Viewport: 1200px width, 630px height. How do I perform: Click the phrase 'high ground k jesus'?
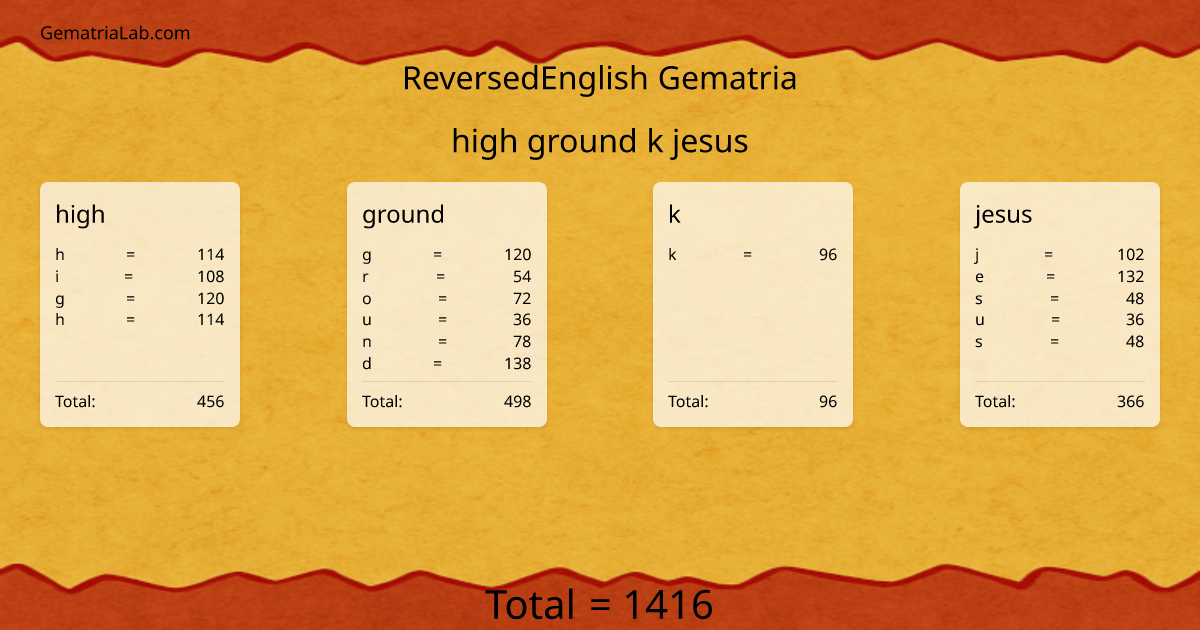tap(600, 141)
